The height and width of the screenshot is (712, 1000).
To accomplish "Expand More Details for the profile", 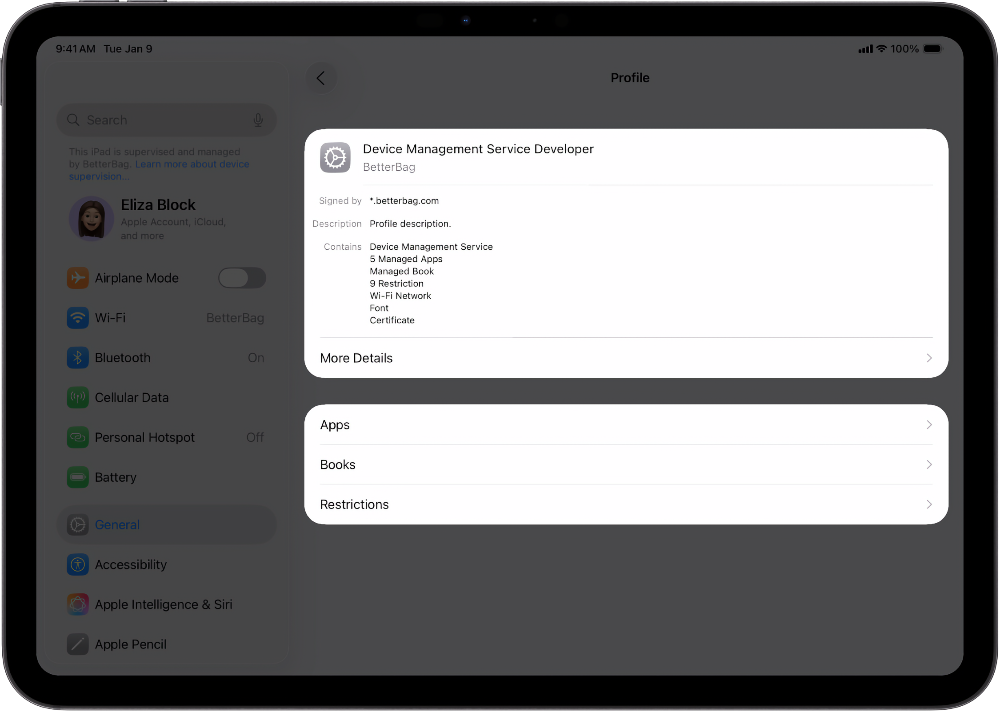I will click(626, 357).
